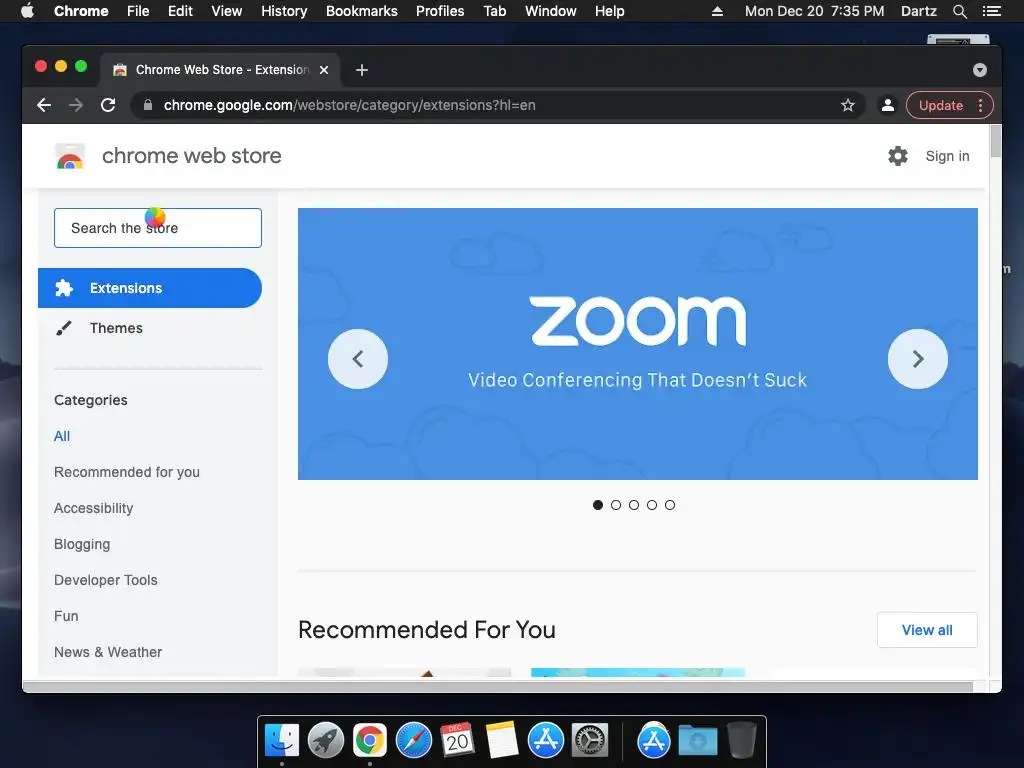Image resolution: width=1024 pixels, height=768 pixels.
Task: Open the Help menu
Action: (x=609, y=11)
